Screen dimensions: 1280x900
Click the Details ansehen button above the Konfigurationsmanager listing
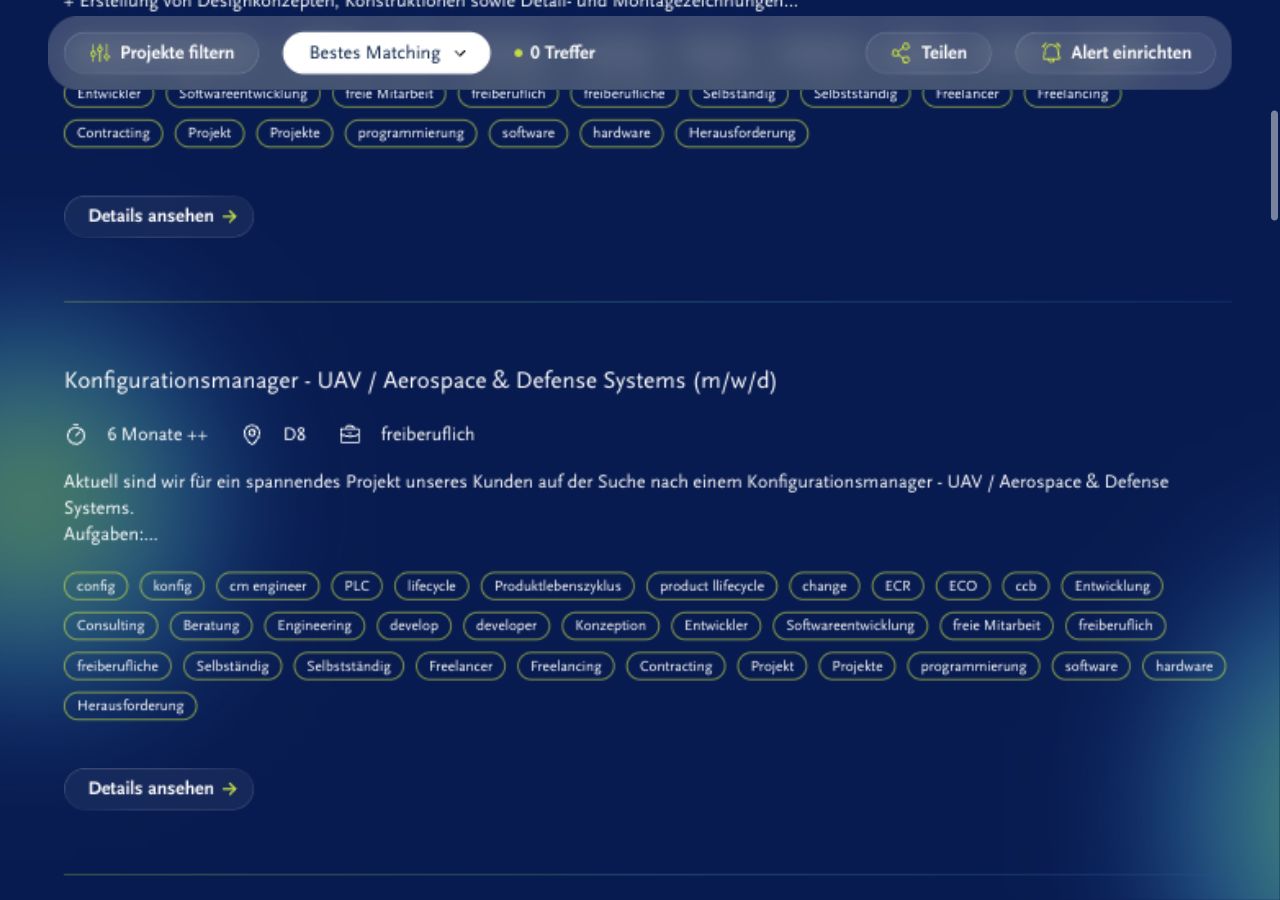pos(159,216)
